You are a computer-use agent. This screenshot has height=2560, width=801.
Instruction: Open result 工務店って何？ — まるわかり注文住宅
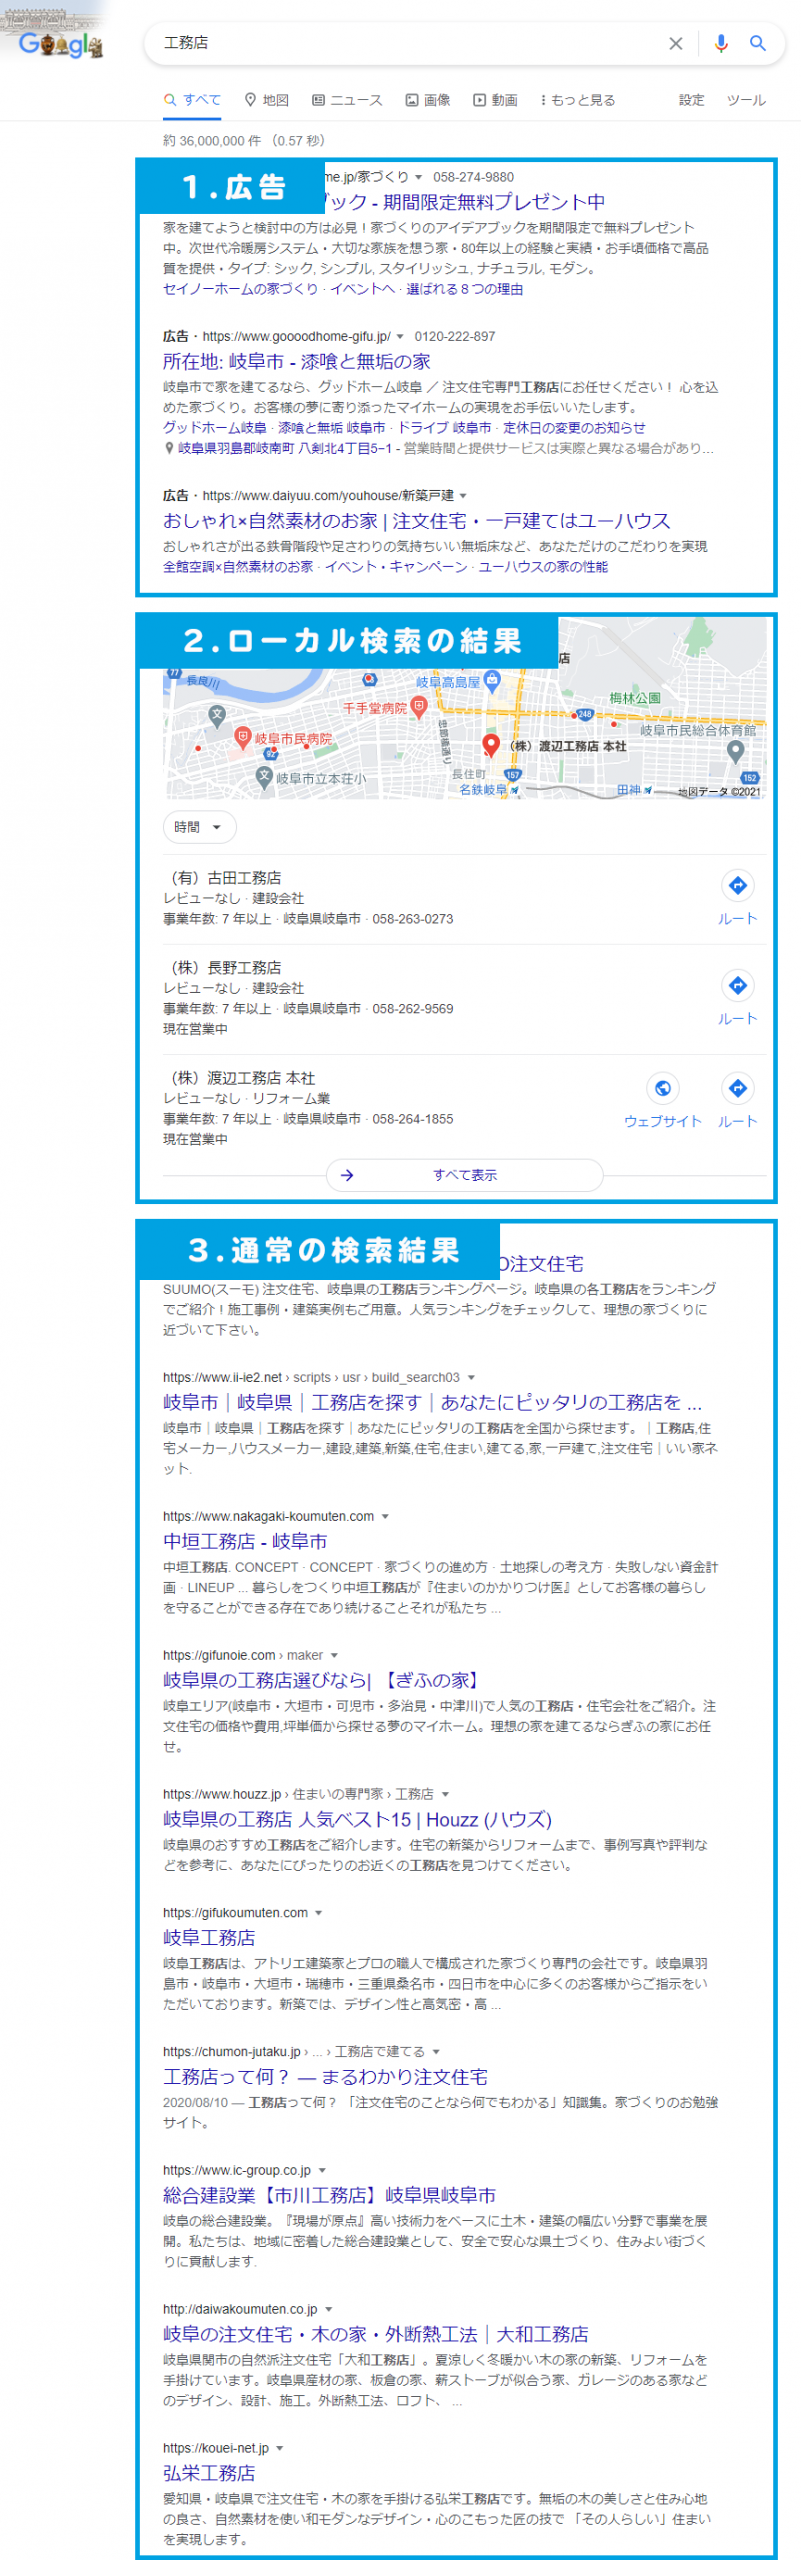click(x=325, y=2077)
